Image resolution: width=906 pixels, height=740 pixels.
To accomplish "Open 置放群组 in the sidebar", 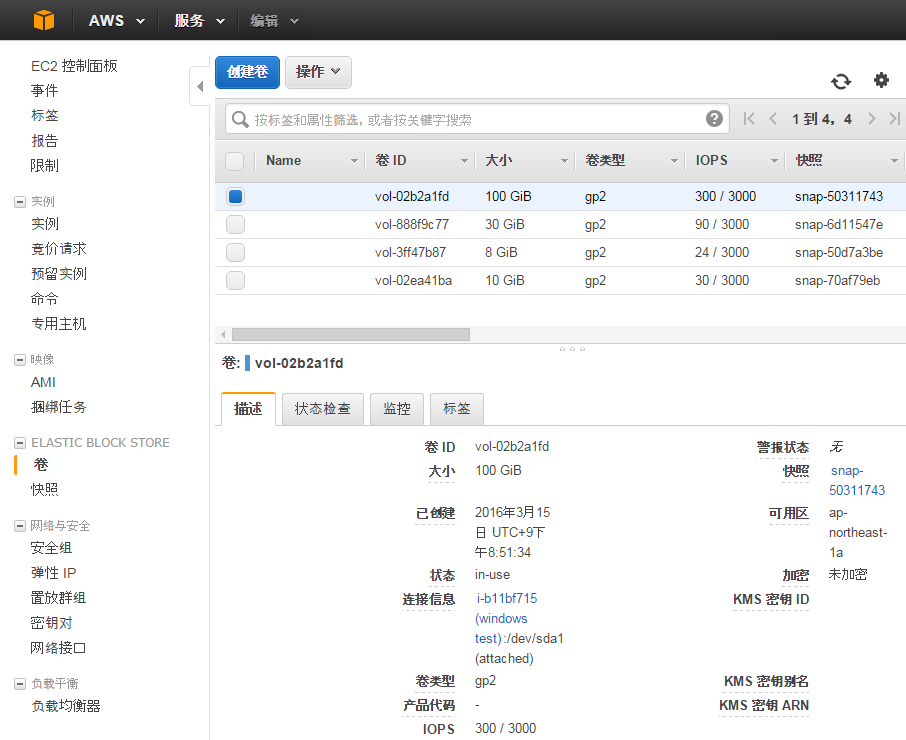I will [58, 598].
